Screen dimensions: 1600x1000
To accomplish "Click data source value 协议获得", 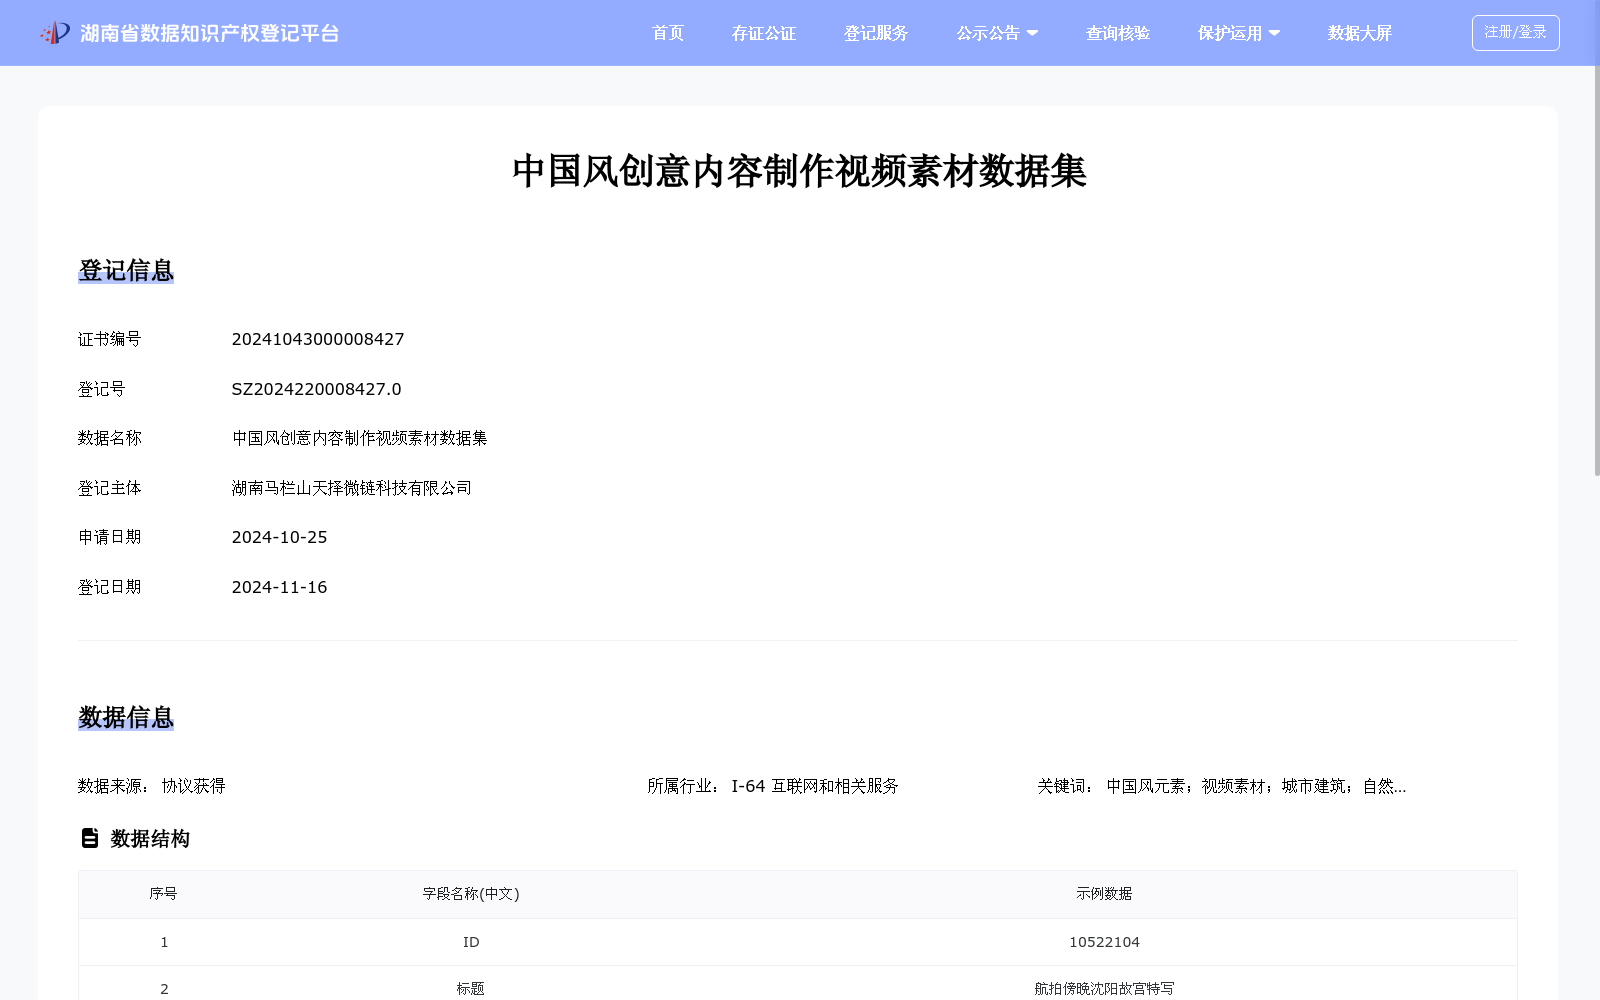I will pos(194,786).
